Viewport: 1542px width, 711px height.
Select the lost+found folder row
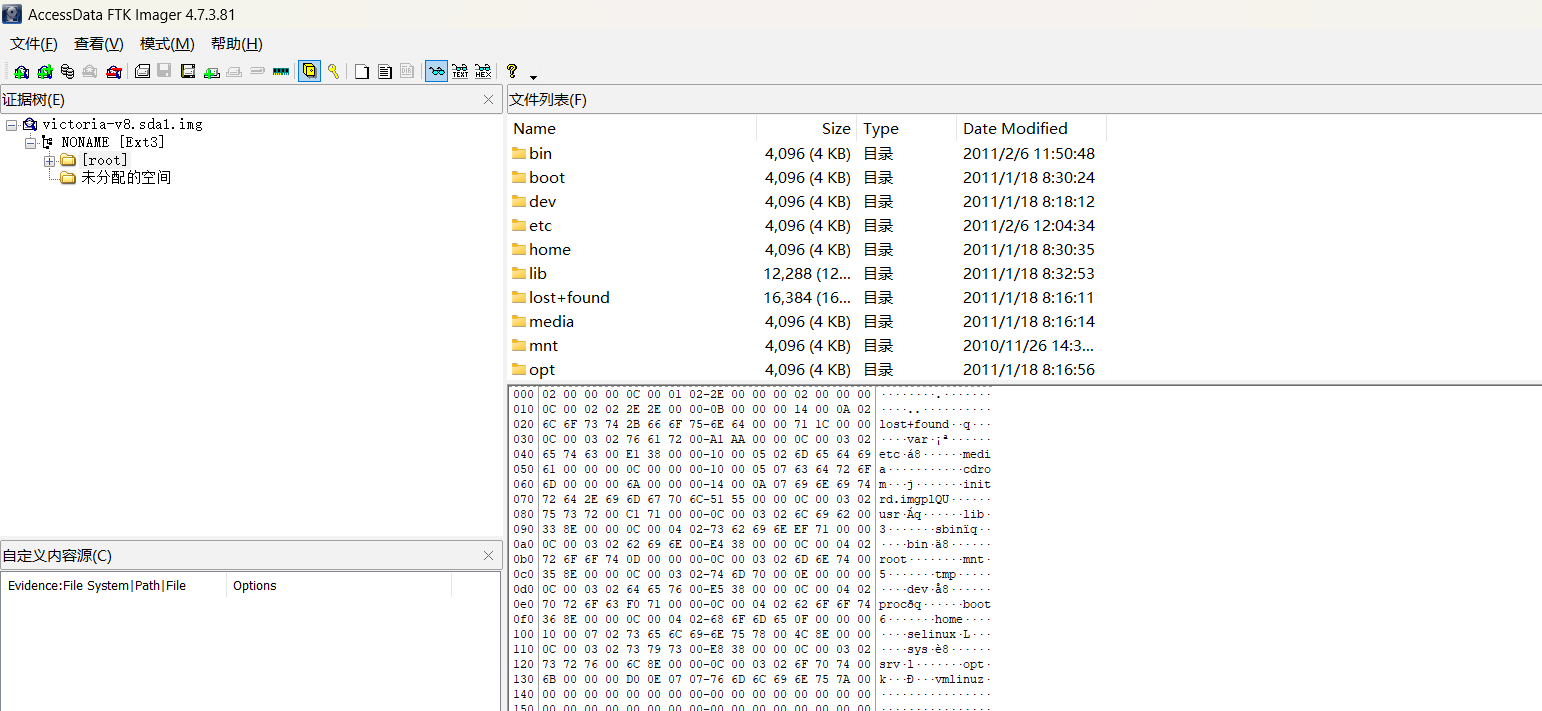[807, 298]
